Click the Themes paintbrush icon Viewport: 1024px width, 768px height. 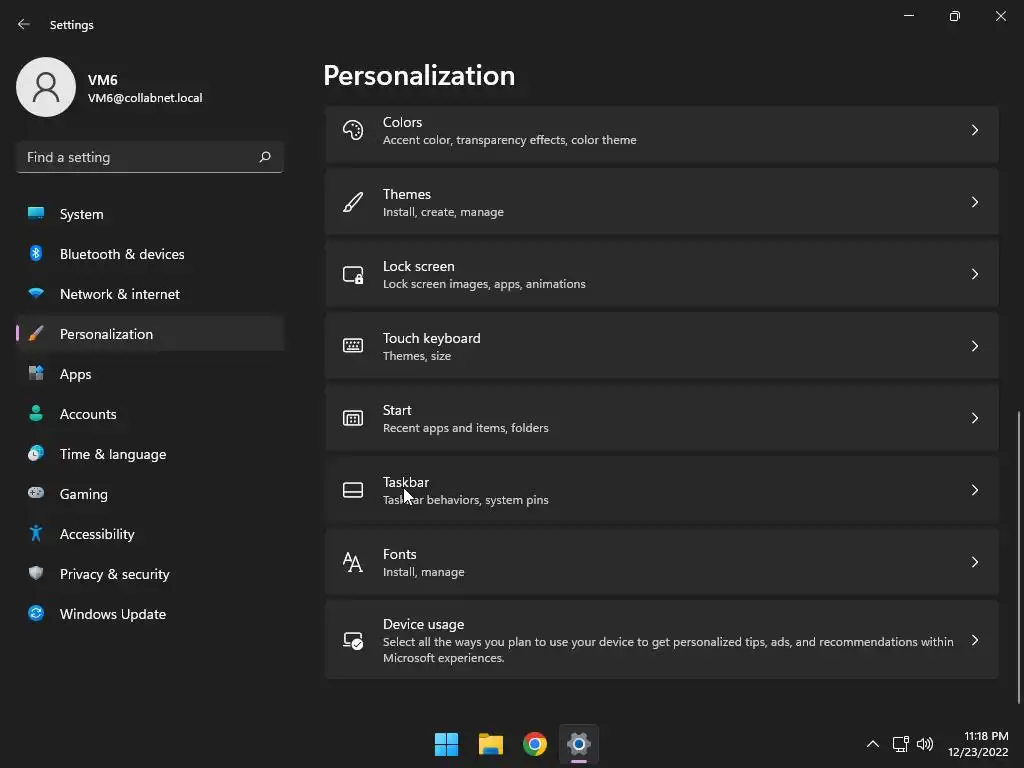coord(353,202)
